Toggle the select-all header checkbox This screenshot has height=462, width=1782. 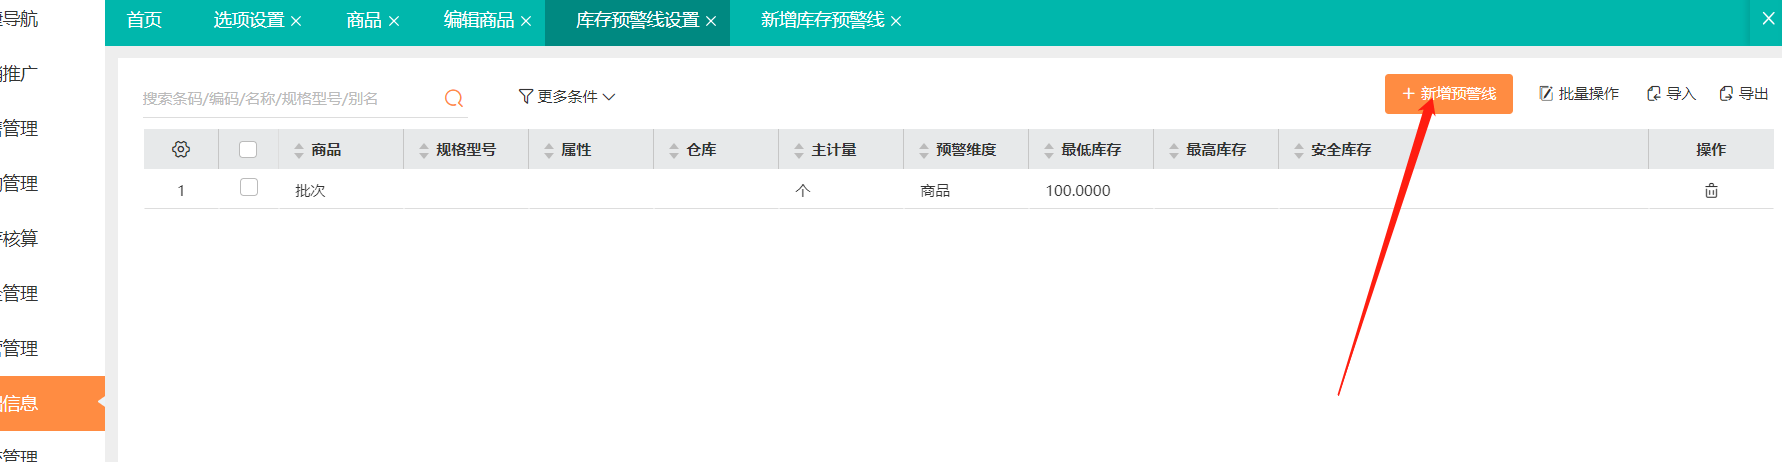248,149
